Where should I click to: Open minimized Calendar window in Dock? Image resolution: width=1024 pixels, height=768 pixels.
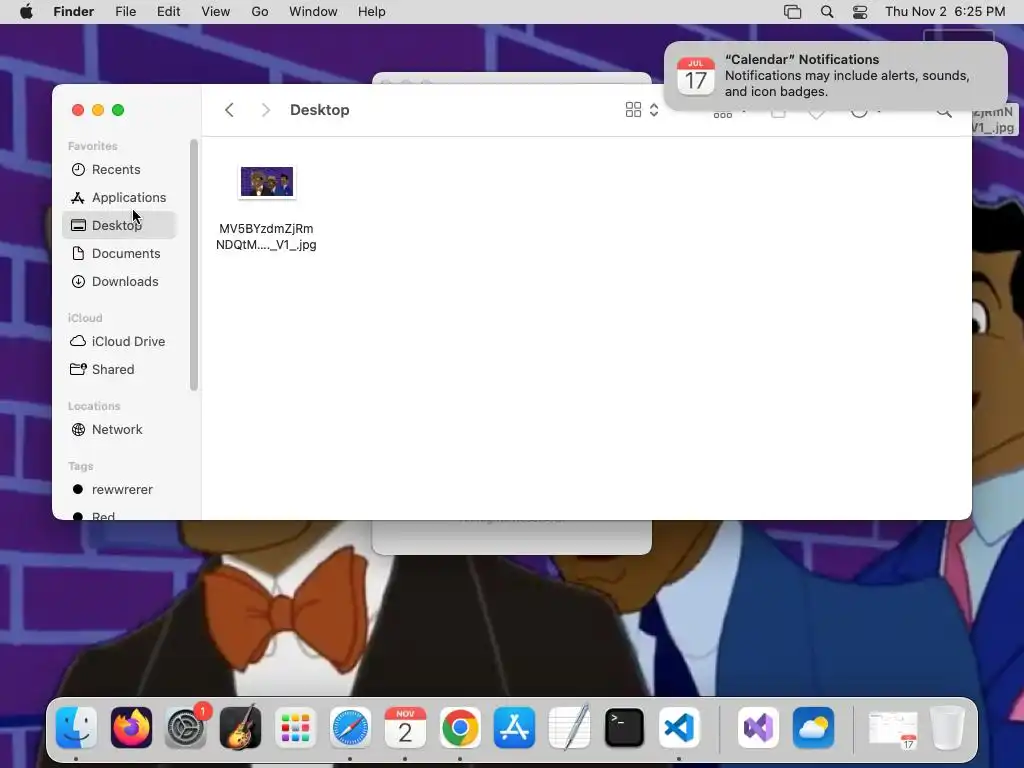pos(892,729)
